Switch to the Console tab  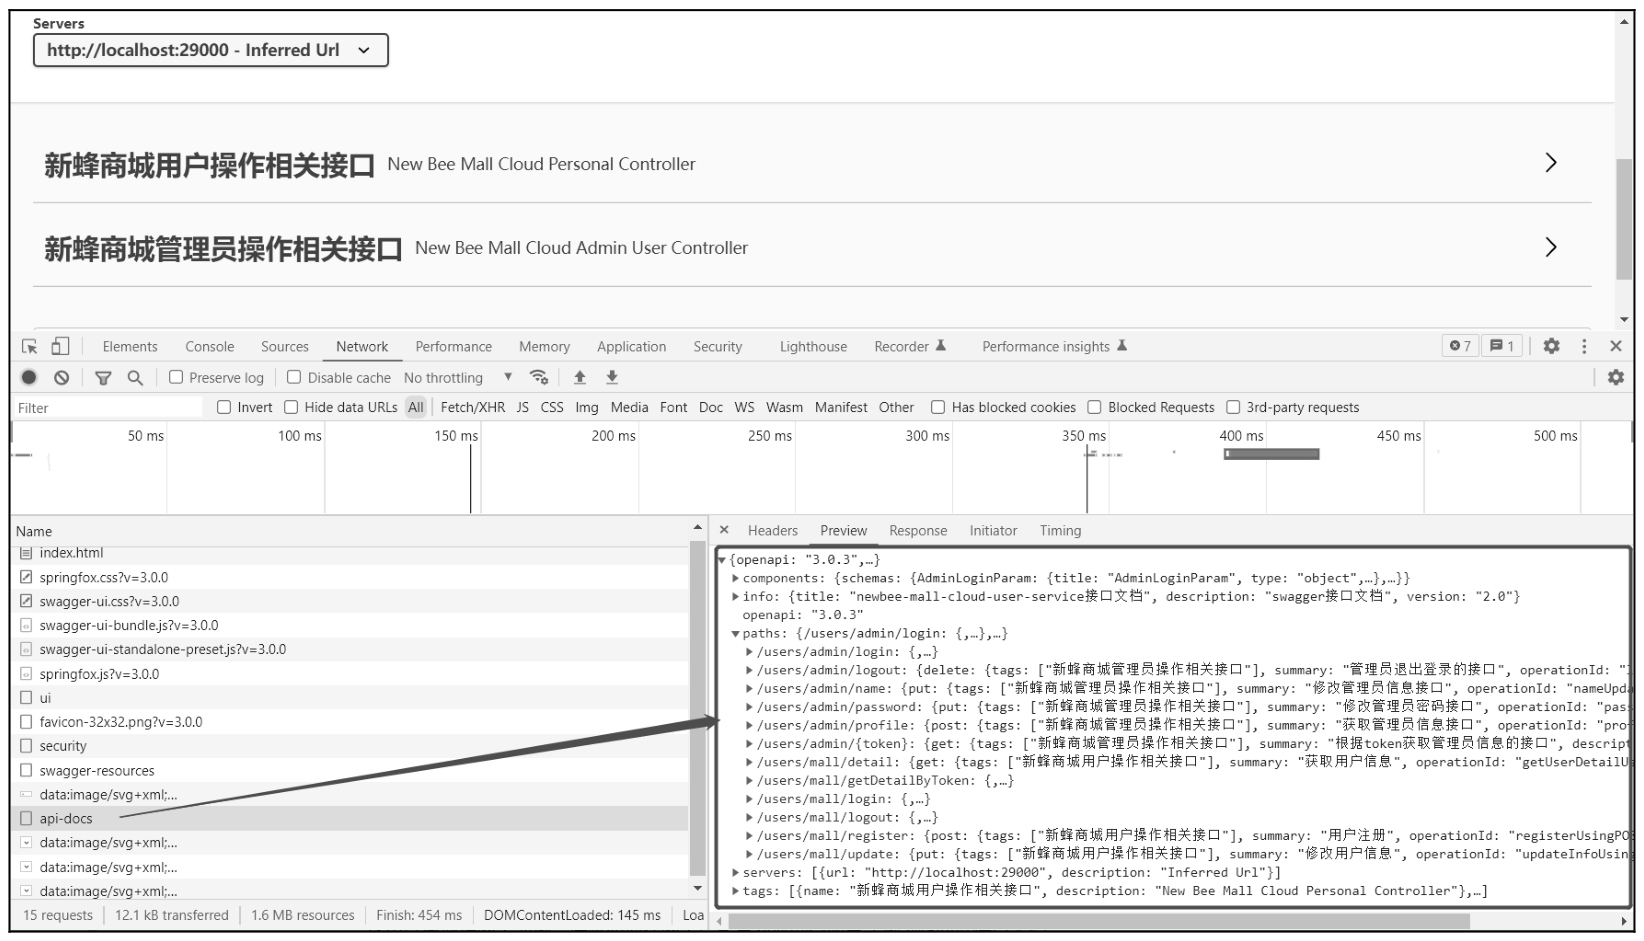tap(209, 346)
